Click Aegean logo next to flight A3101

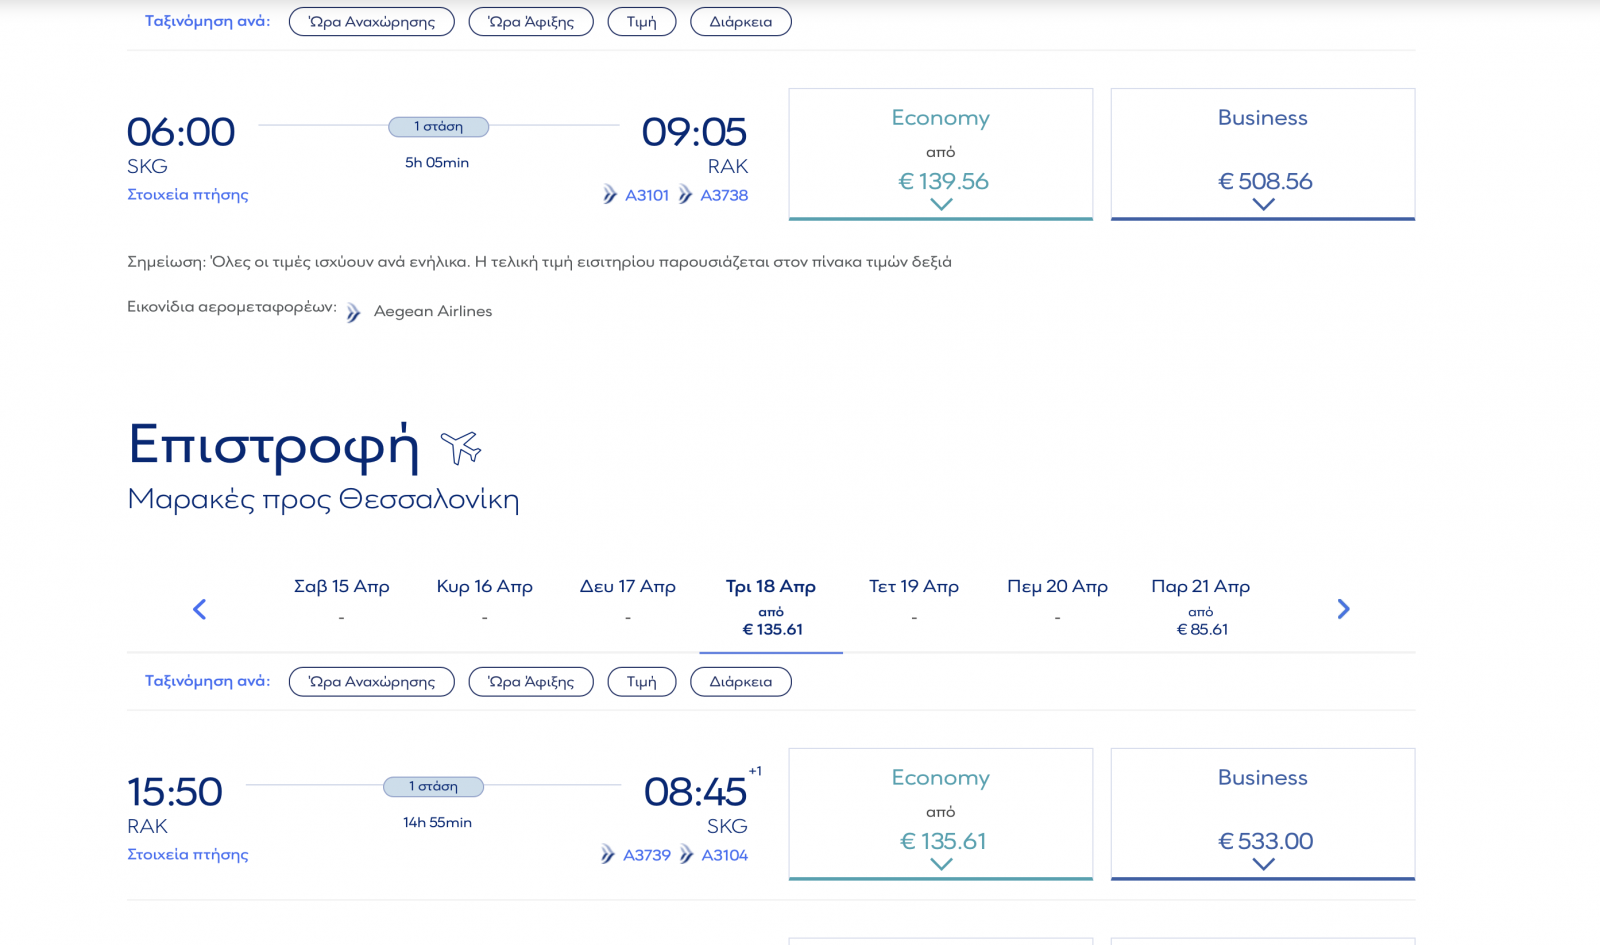610,195
